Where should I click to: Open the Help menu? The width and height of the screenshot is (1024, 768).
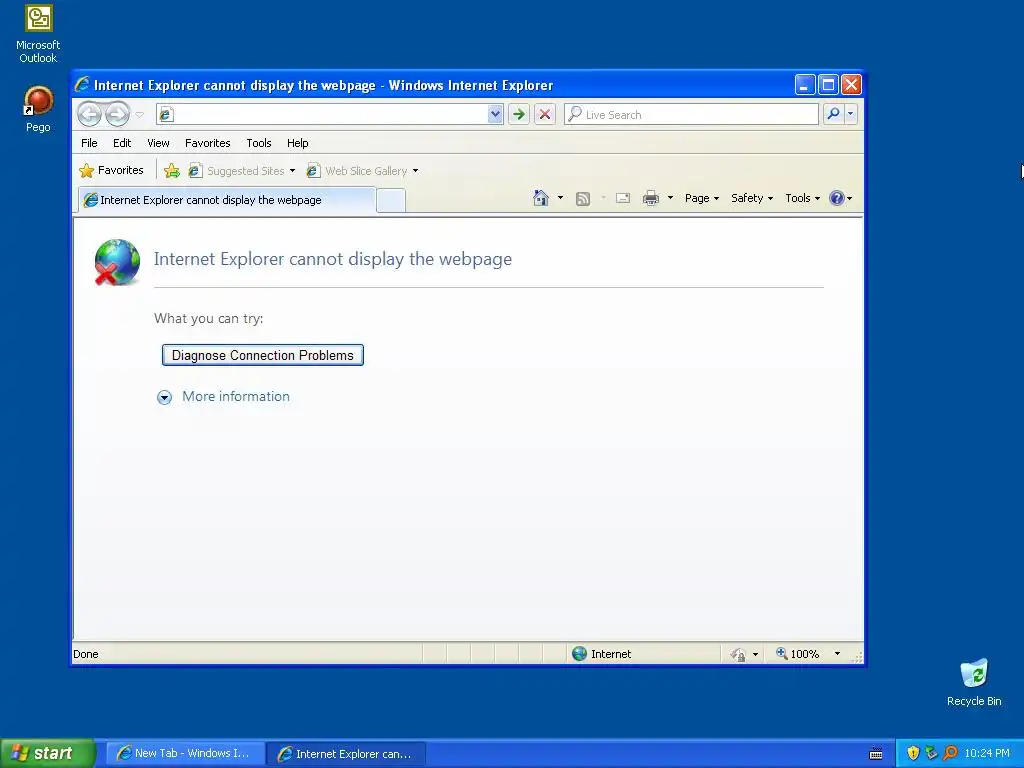pyautogui.click(x=298, y=143)
